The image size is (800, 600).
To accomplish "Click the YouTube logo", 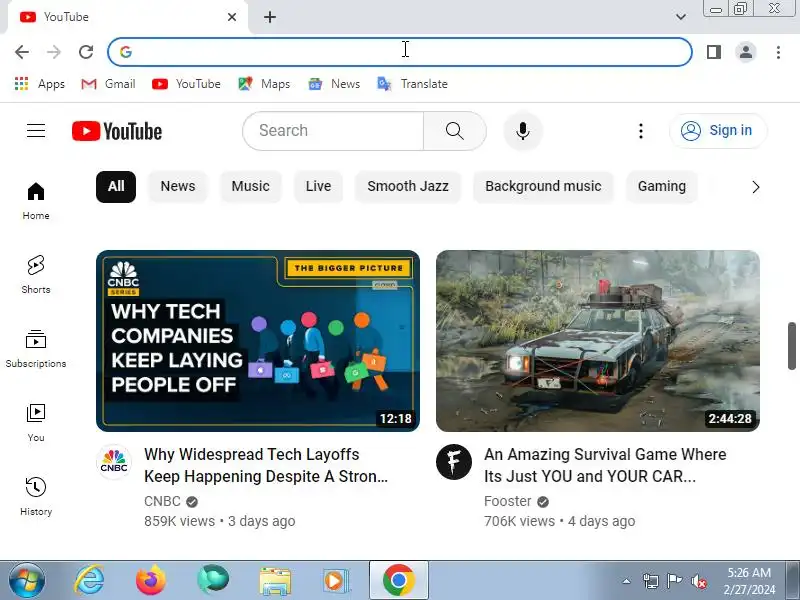I will [117, 131].
